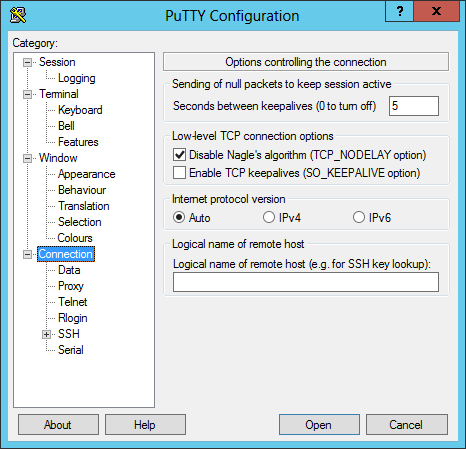Click the Open button
Image resolution: width=466 pixels, height=449 pixels.
pos(319,425)
